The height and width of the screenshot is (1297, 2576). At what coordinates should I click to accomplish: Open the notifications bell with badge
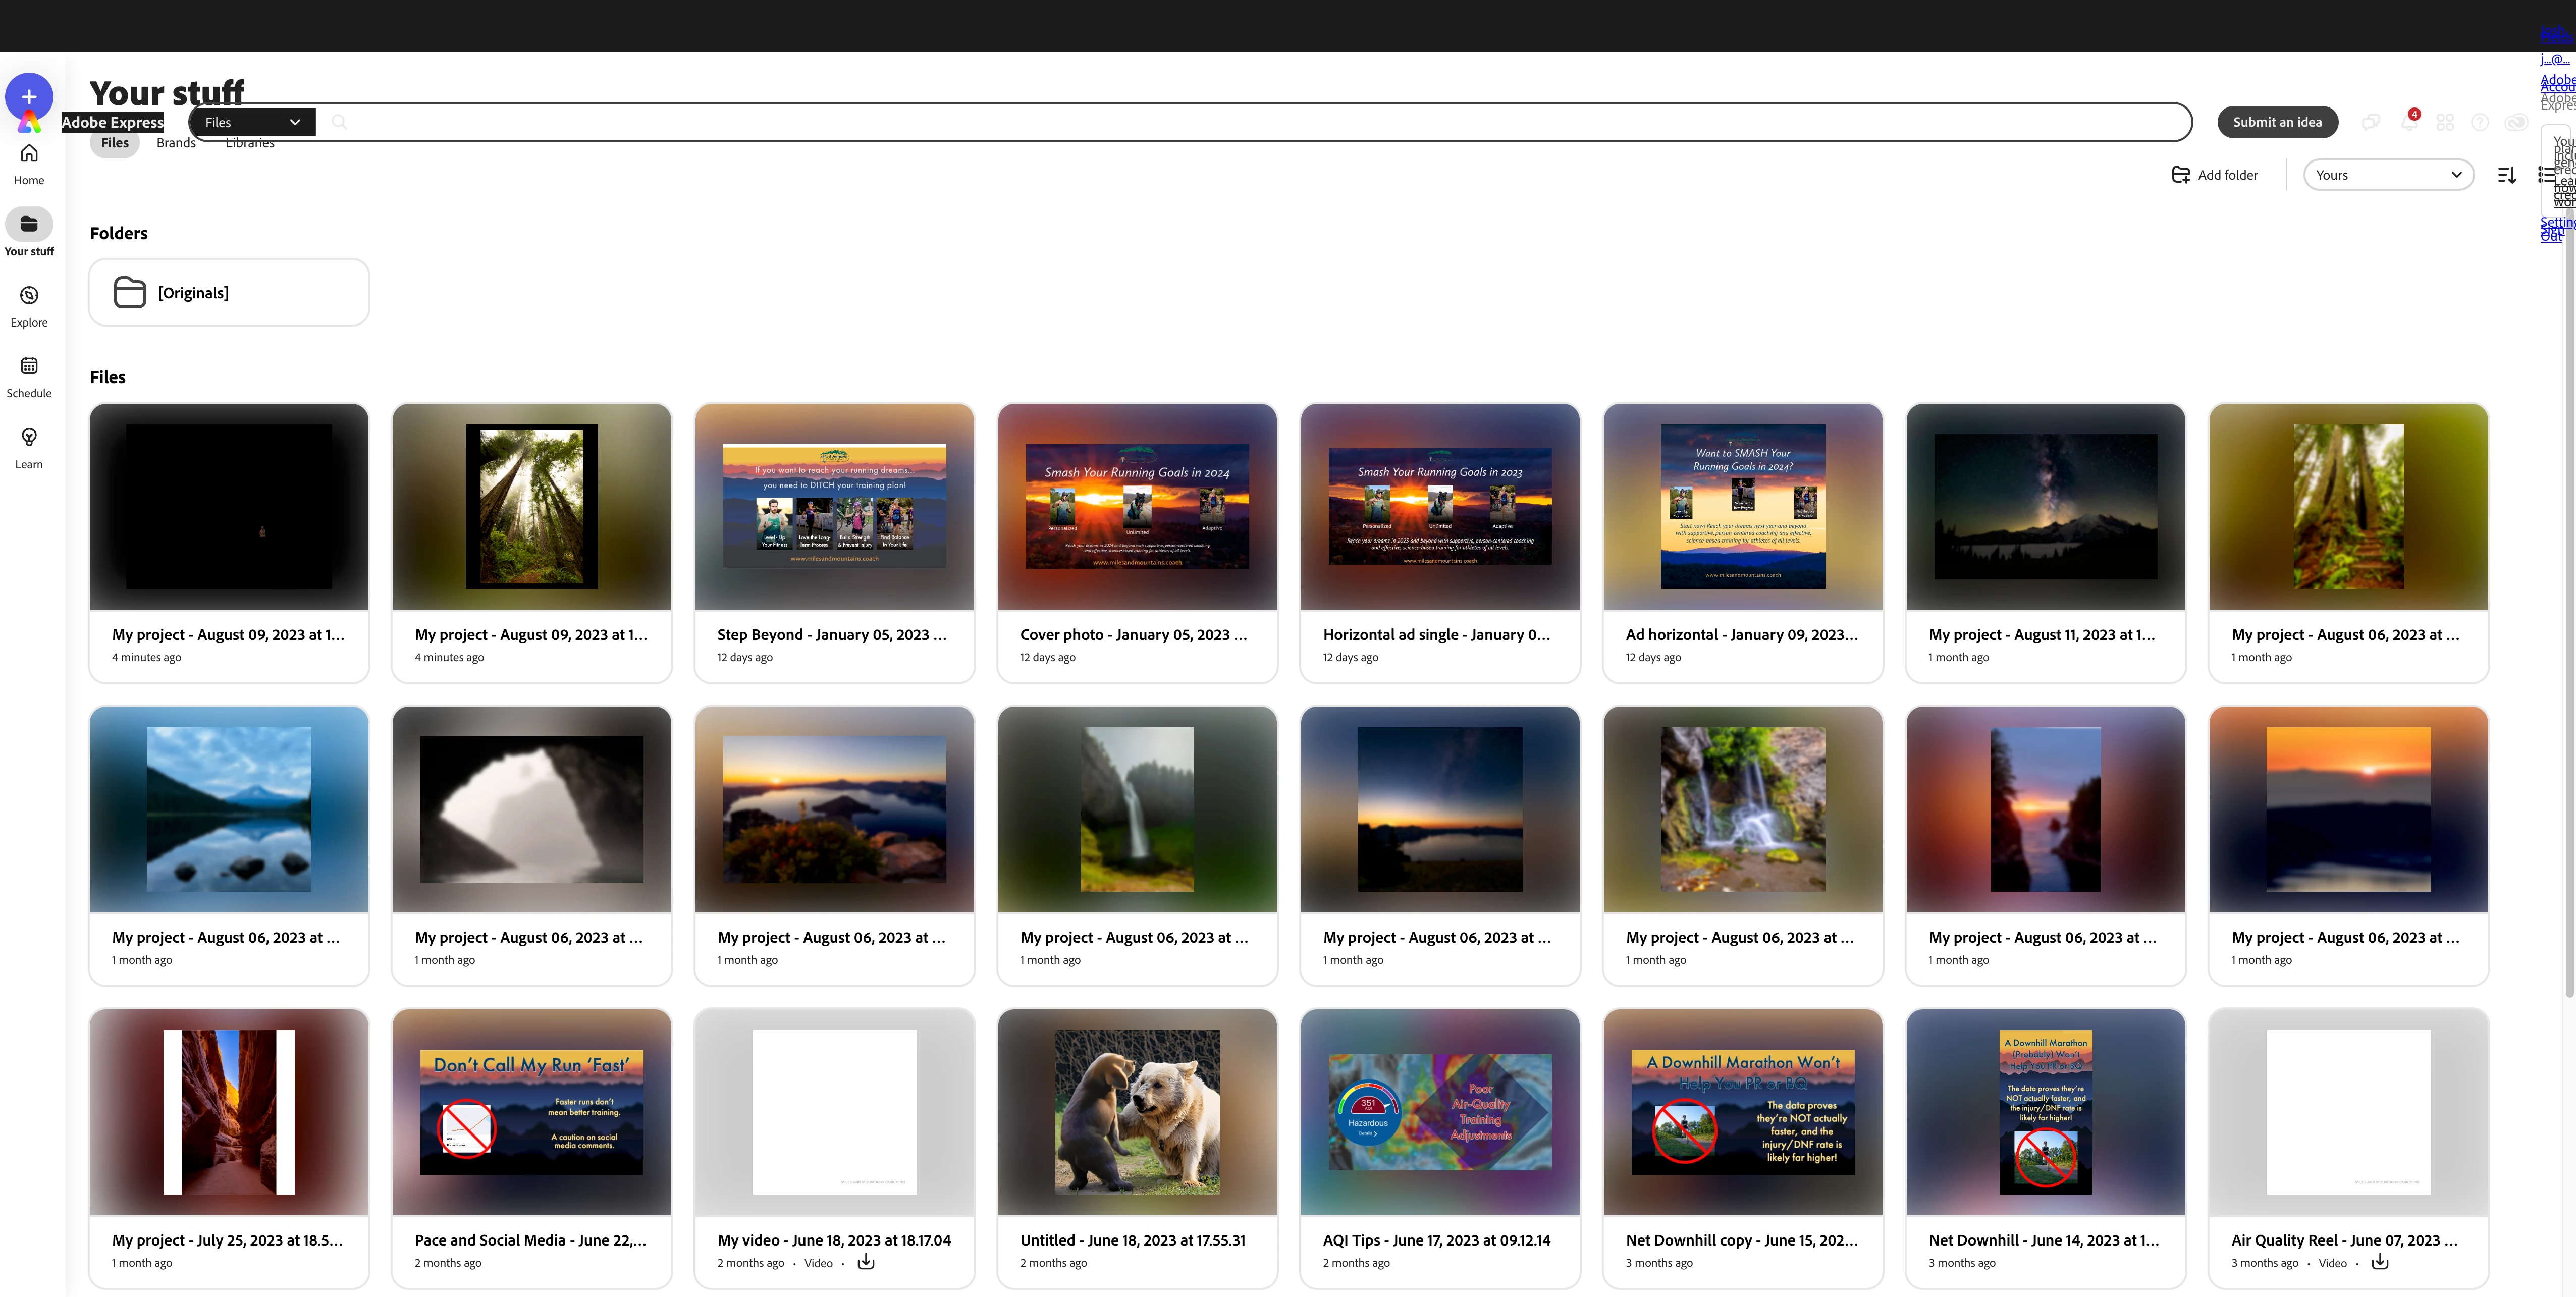click(x=2409, y=122)
